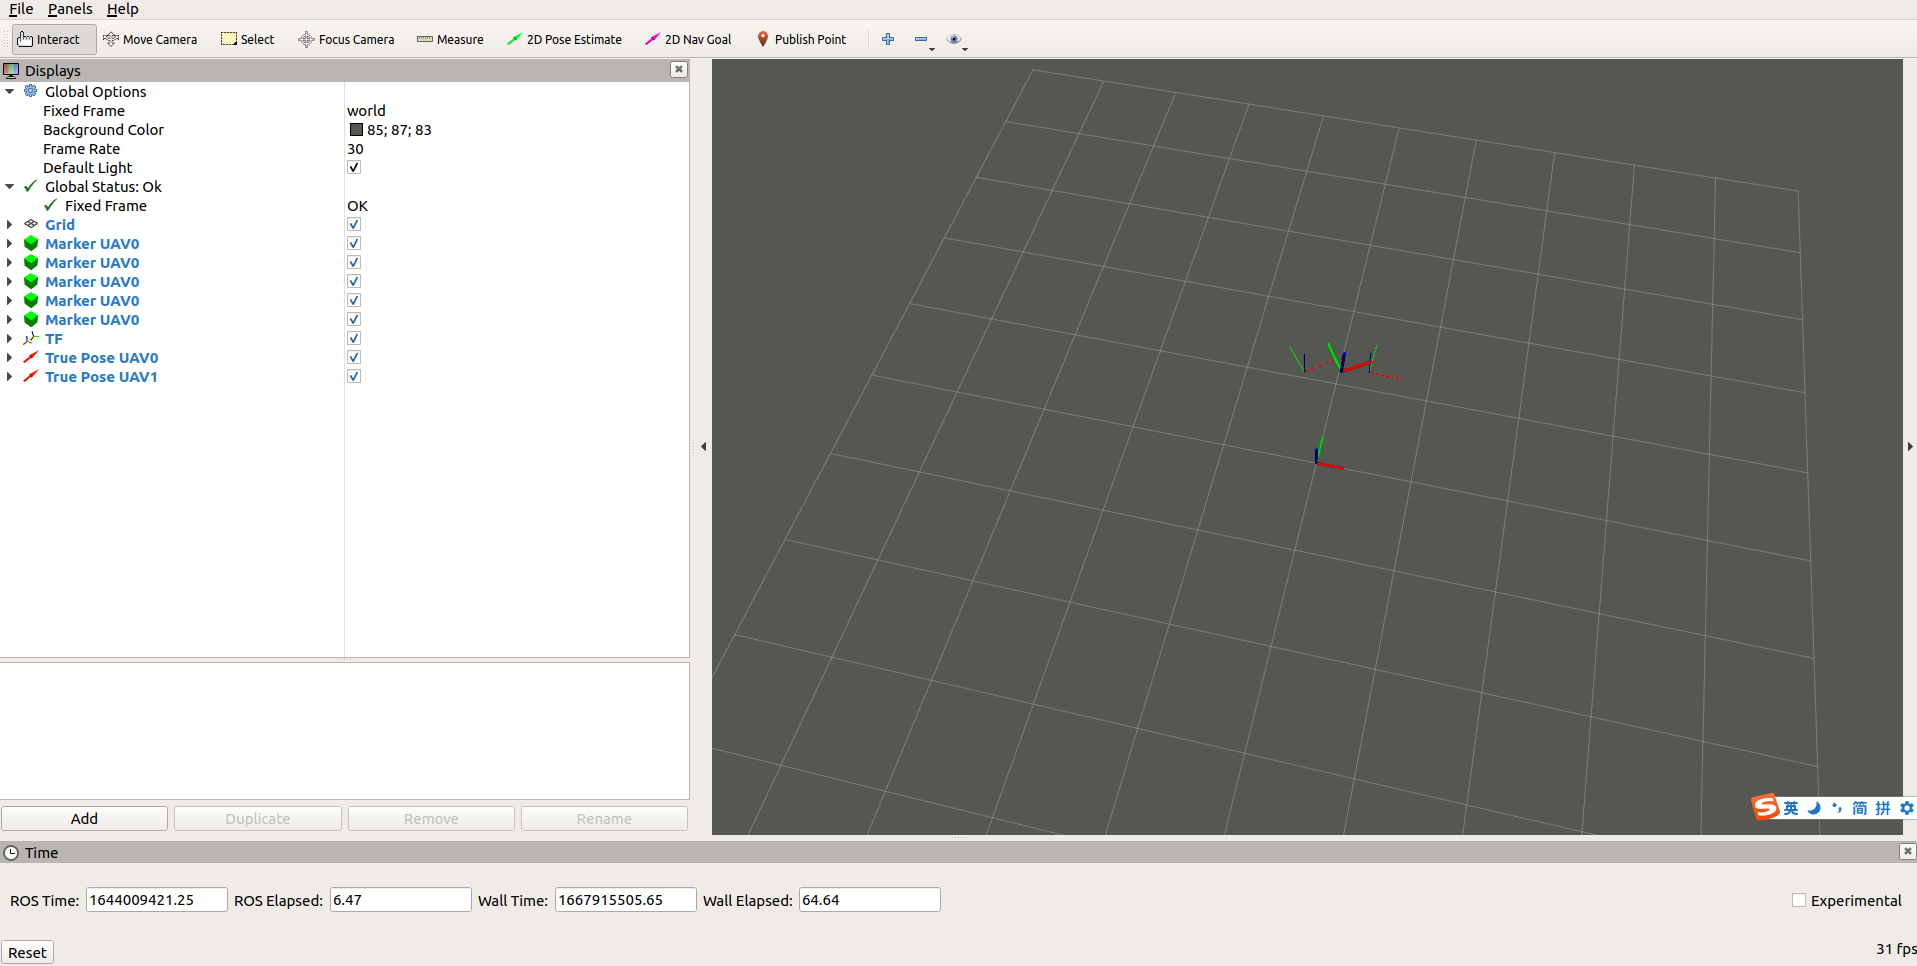Viewport: 1917px width, 966px height.
Task: Open the Background Color swatch
Action: [357, 129]
